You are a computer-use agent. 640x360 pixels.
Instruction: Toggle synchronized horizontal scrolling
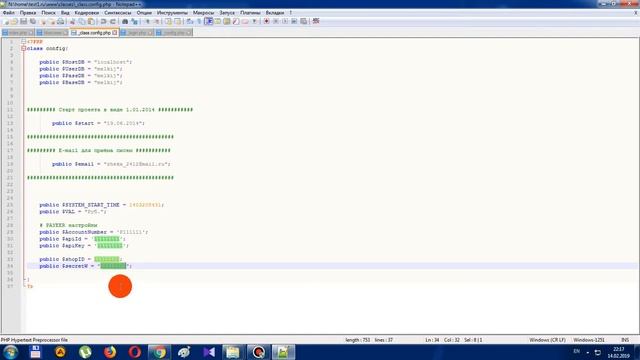coord(178,21)
